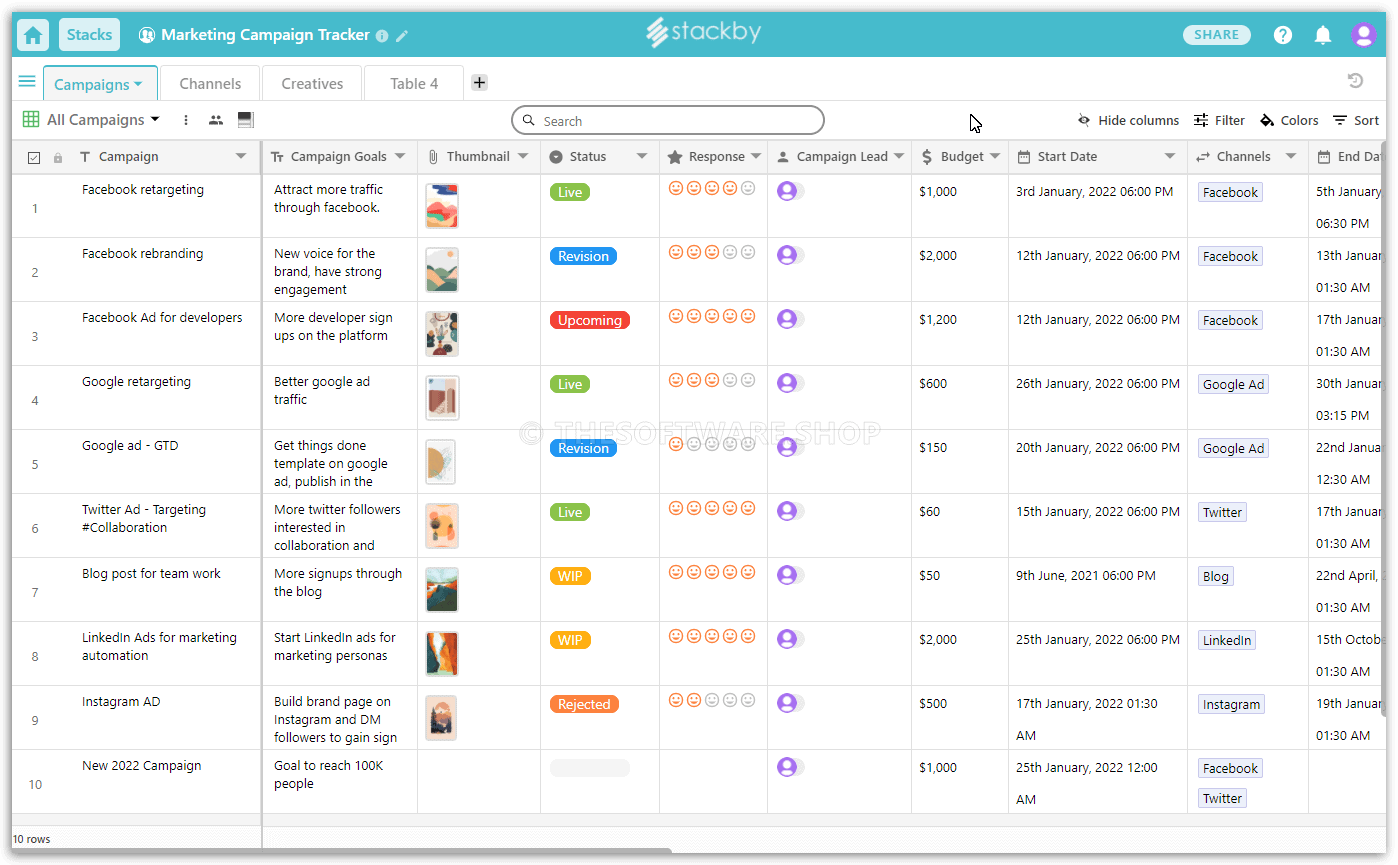Open the Sort options
Viewport: 1398px width, 865px height.
(1356, 120)
